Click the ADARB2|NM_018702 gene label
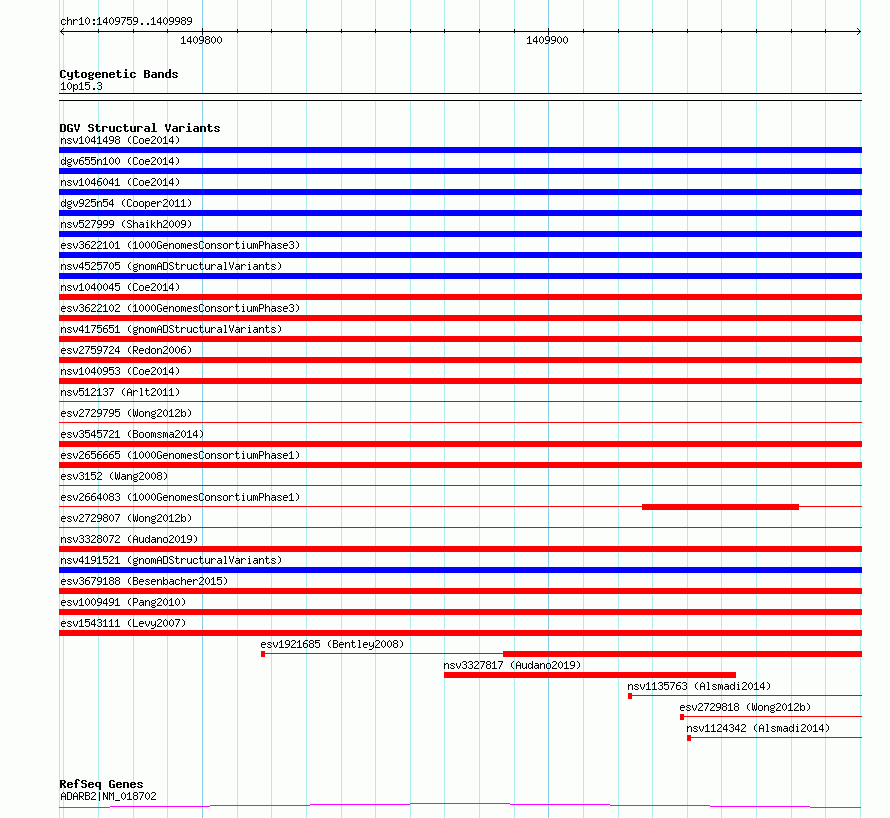Viewport: 890px width, 818px height. 108,796
